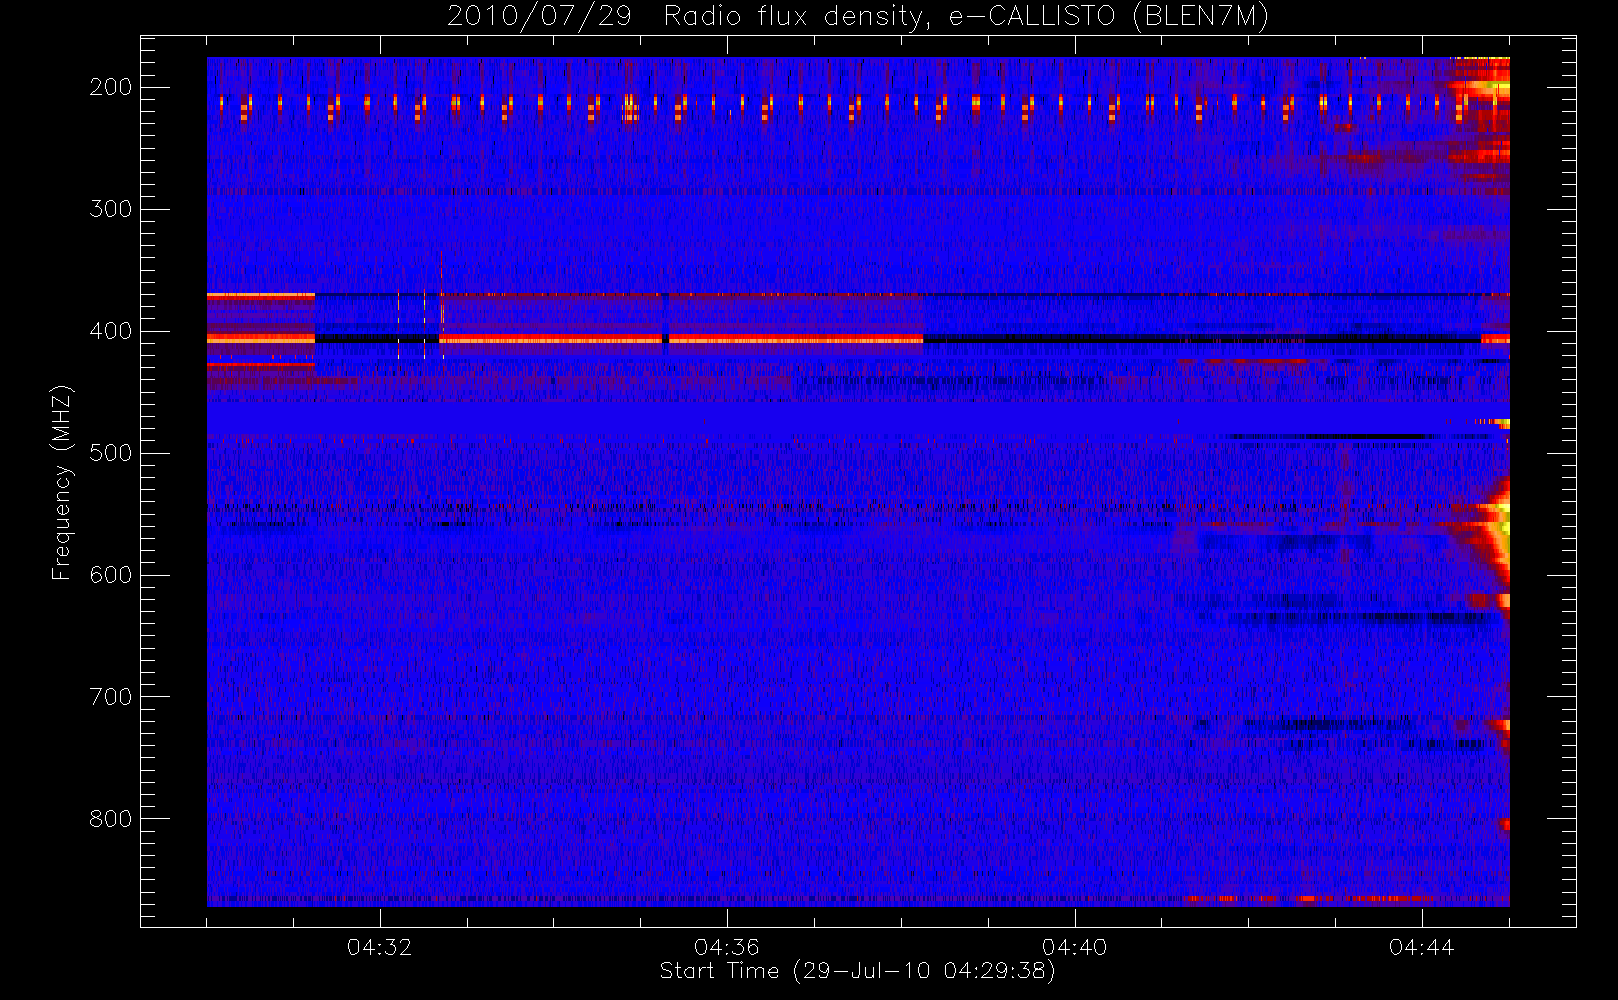The width and height of the screenshot is (1618, 1000).
Task: Click the red-orange band at 408 MHz near 04:34
Action: pos(551,340)
